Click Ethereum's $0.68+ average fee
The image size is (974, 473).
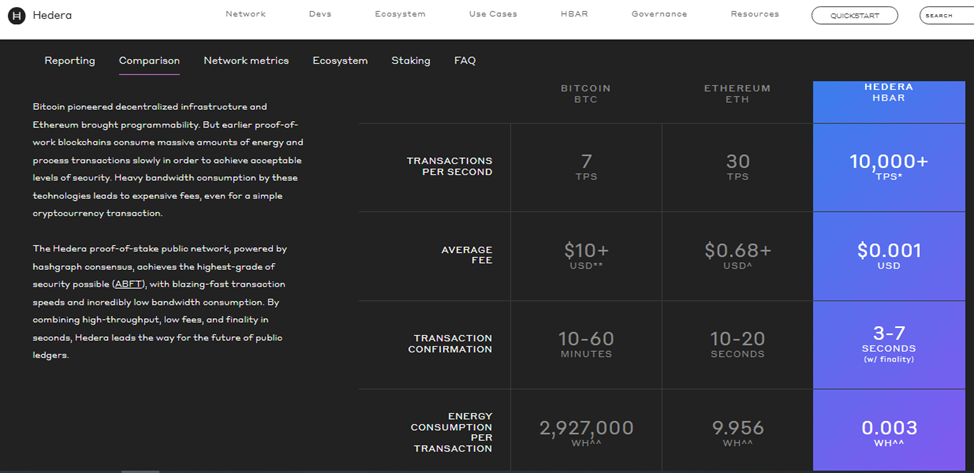tap(737, 255)
